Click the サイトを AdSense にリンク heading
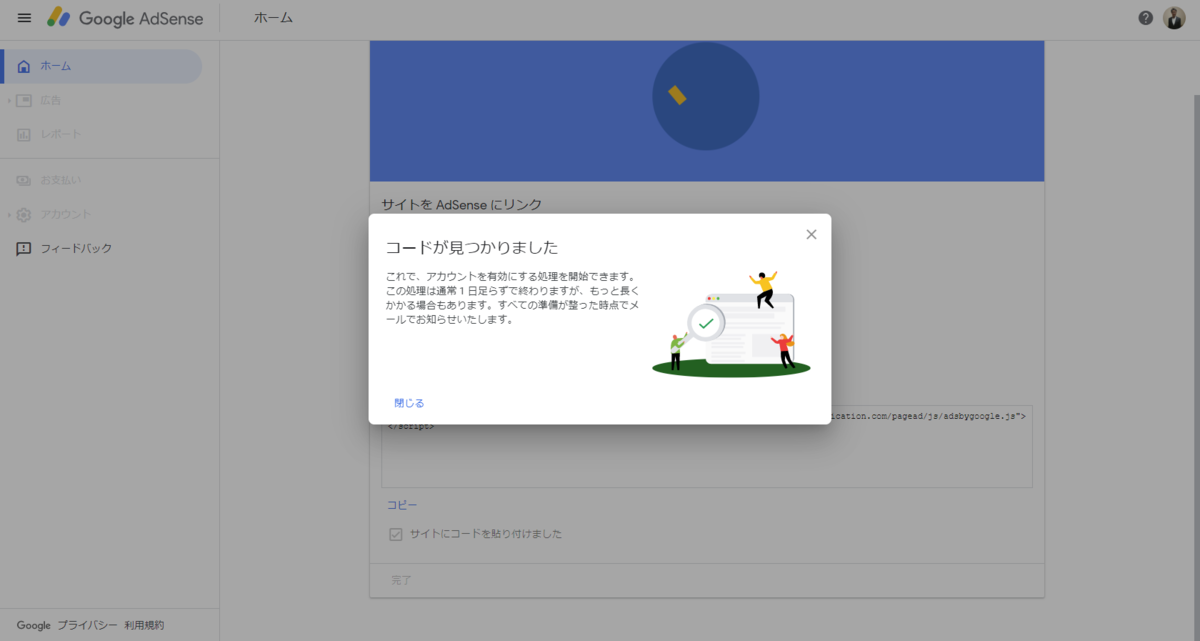Image resolution: width=1200 pixels, height=641 pixels. (461, 204)
